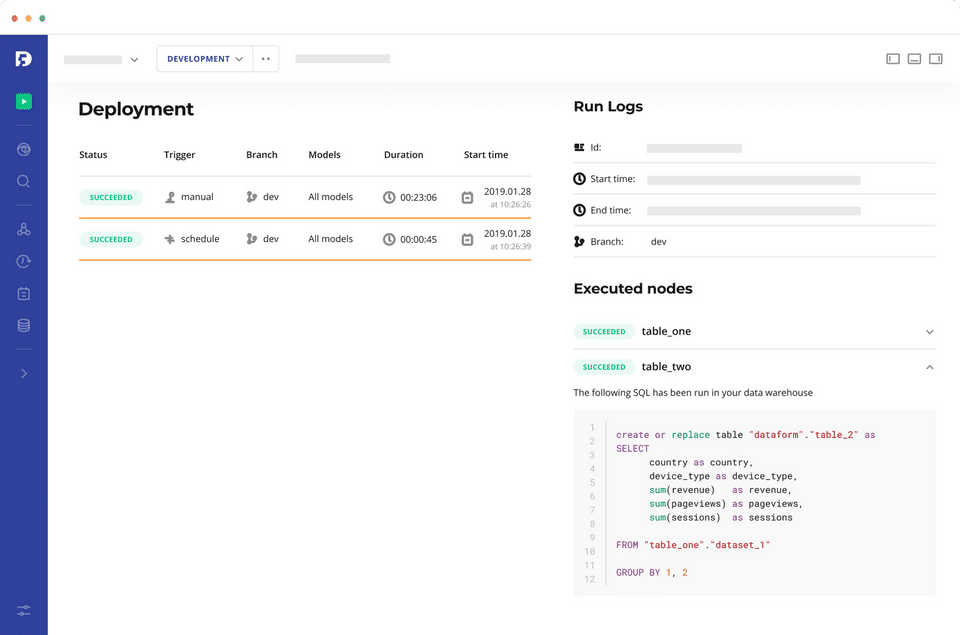Click branch icon in the manual row
960x635 pixels.
coord(252,197)
